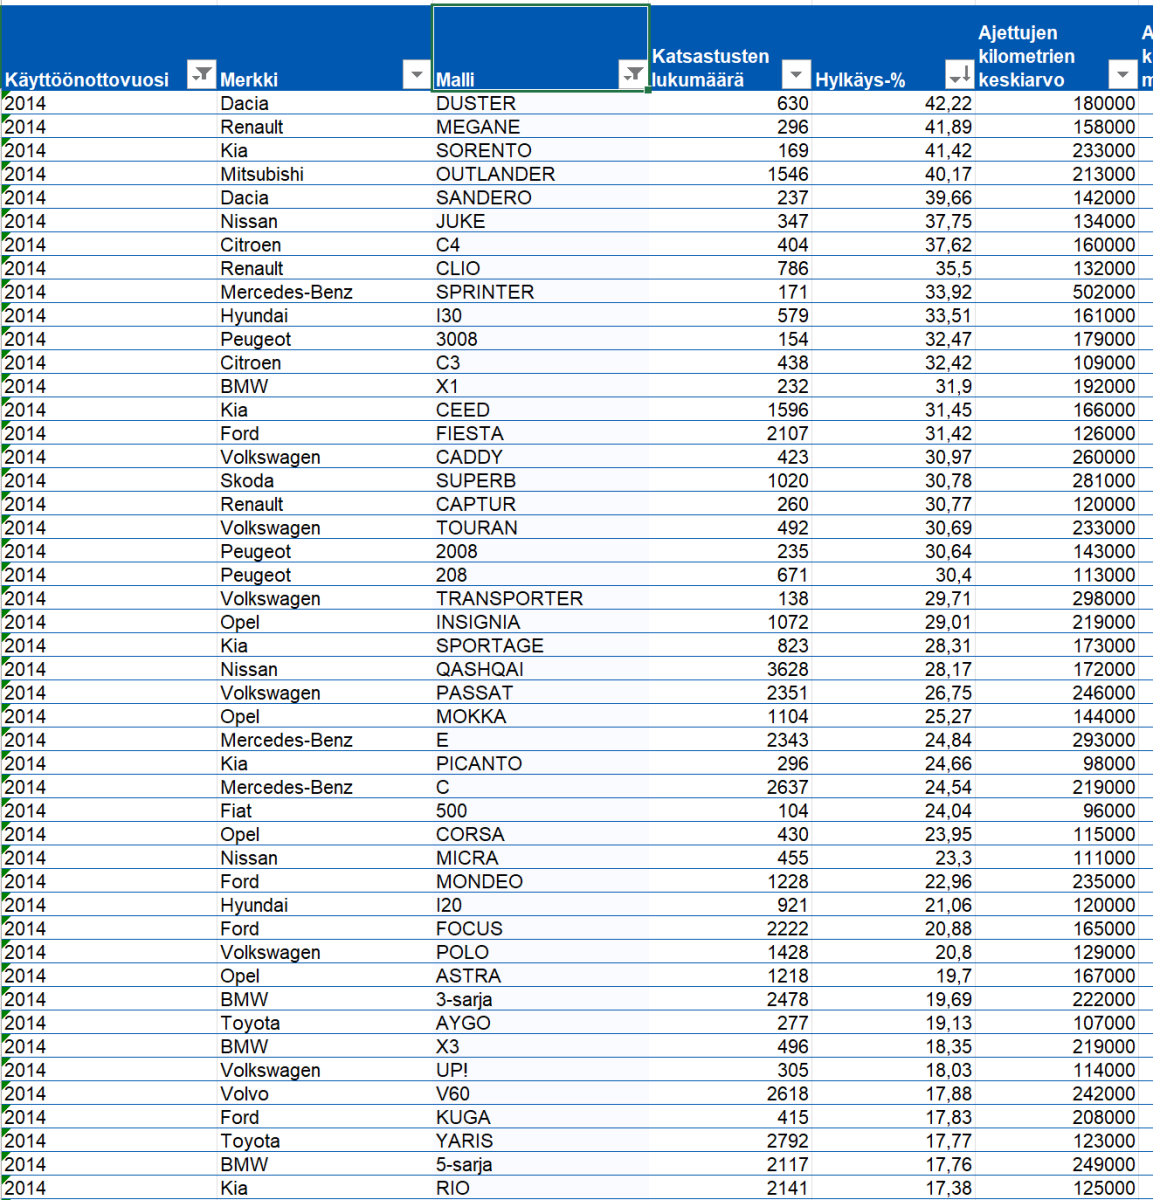The width and height of the screenshot is (1153, 1200).
Task: Select the Käyttöönottovuosi header cell
Action: coord(108,48)
